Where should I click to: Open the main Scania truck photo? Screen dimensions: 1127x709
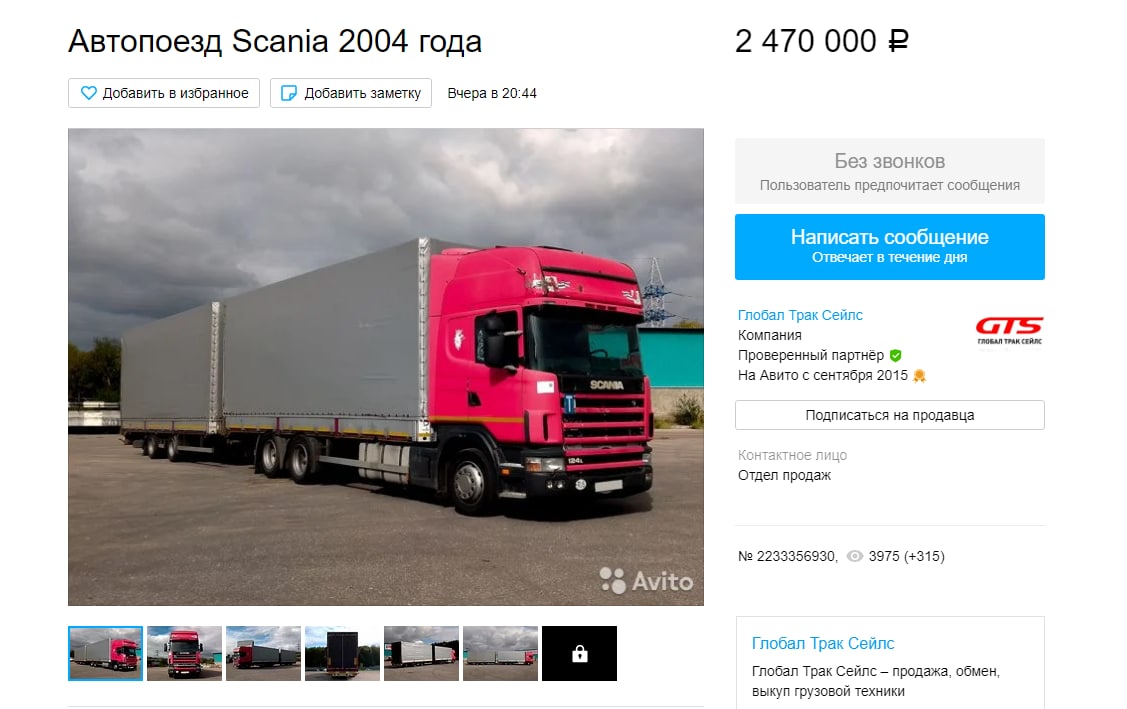point(386,367)
